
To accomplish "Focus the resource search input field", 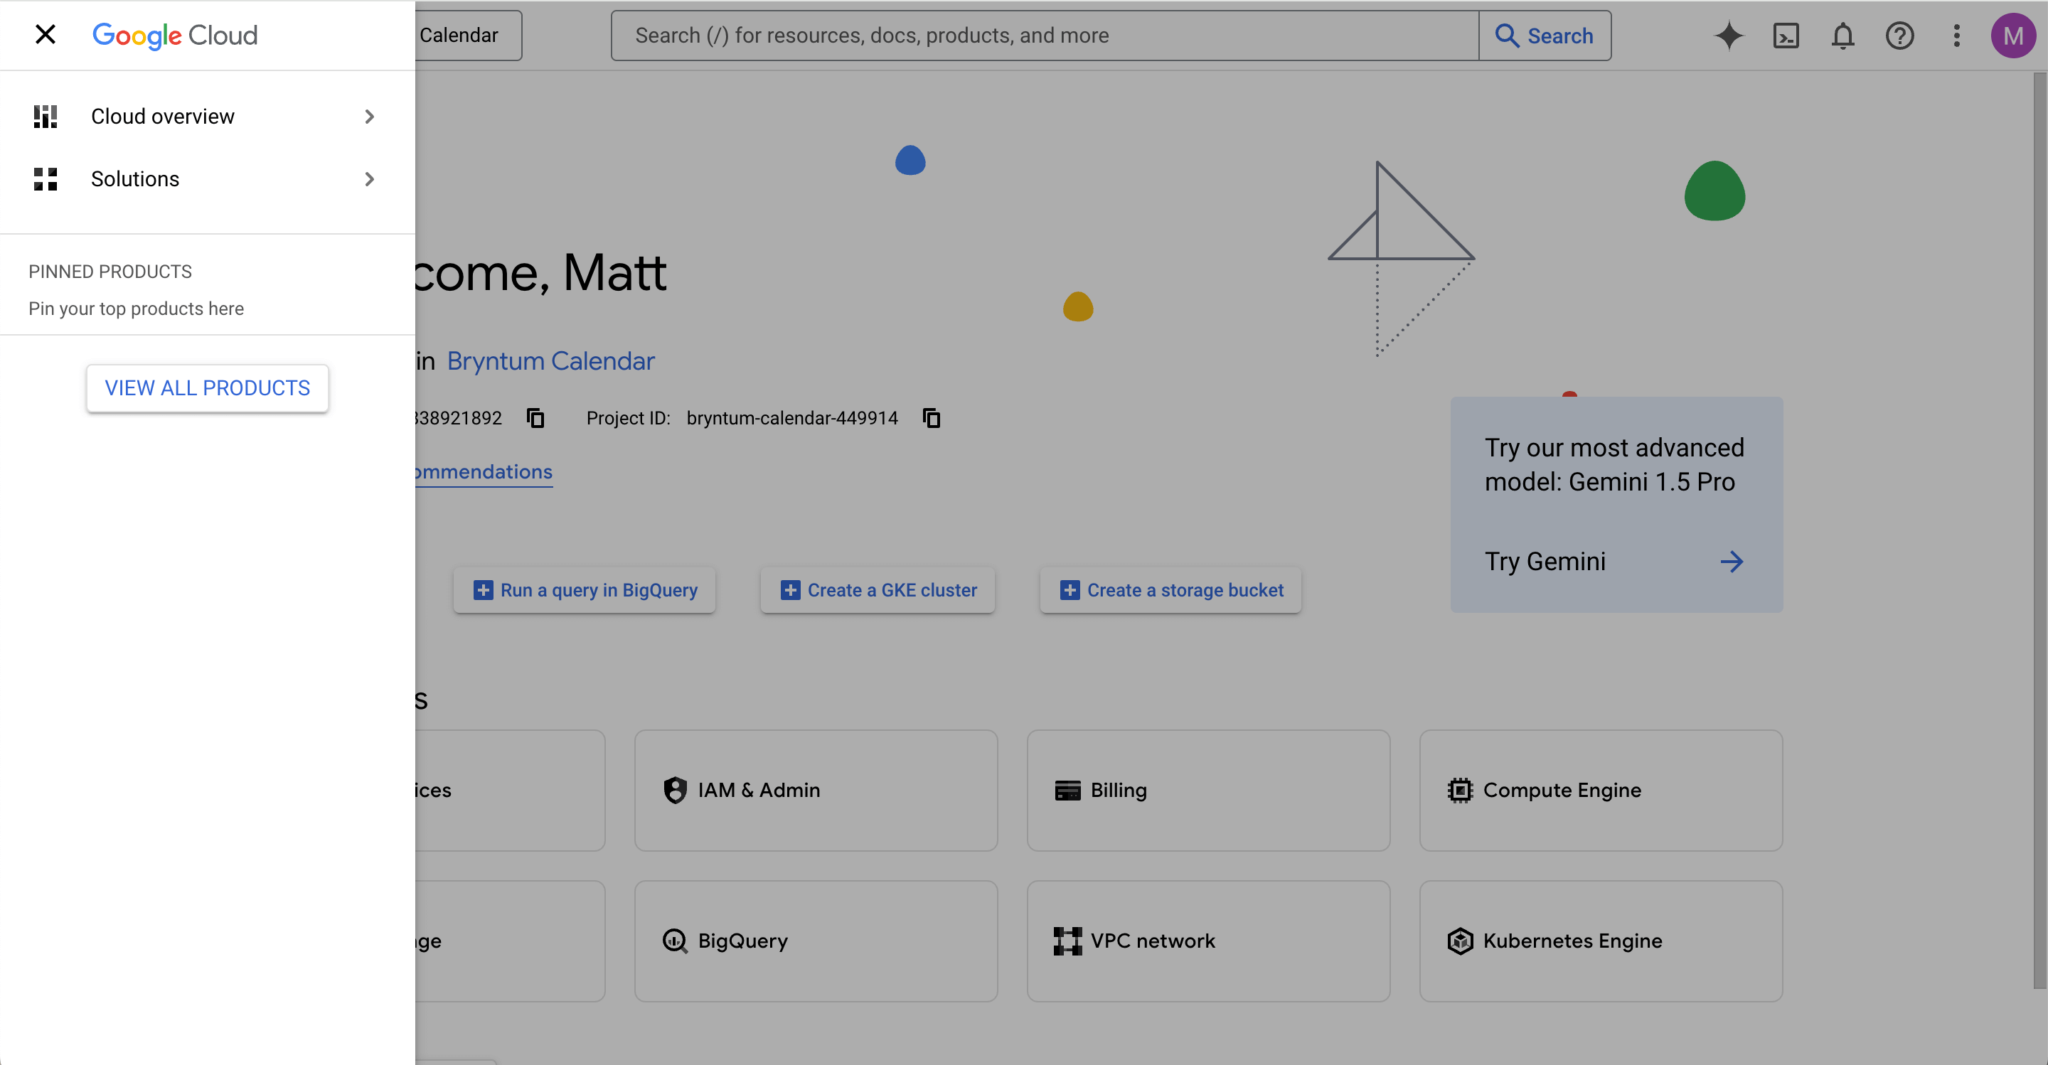I will pos(1045,35).
